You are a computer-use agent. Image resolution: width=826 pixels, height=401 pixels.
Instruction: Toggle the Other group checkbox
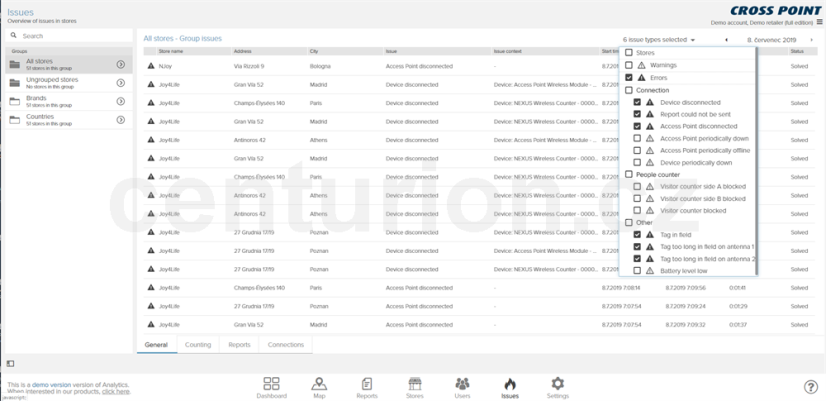tap(628, 222)
